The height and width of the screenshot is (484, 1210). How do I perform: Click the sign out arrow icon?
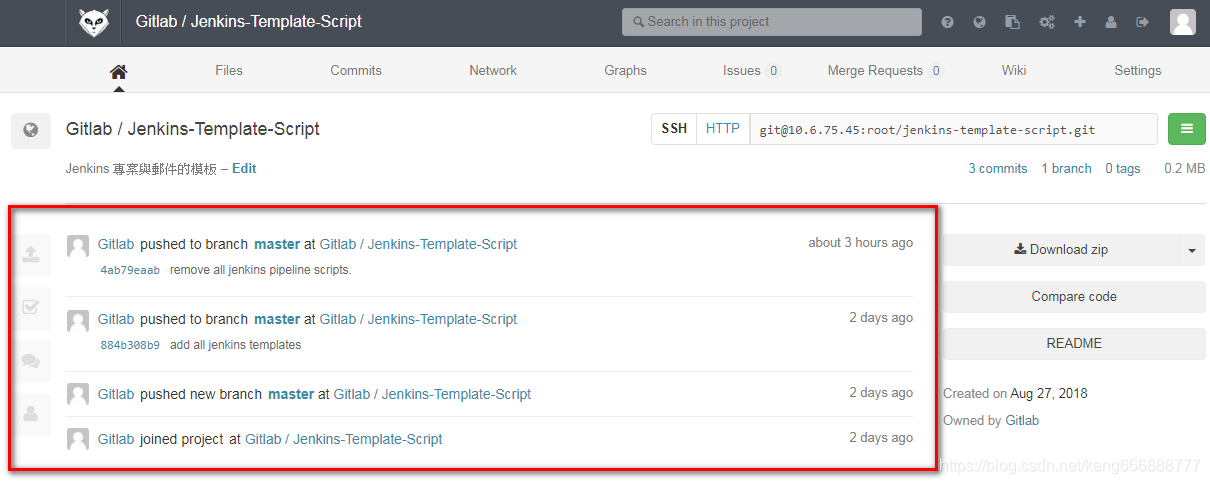[x=1143, y=22]
